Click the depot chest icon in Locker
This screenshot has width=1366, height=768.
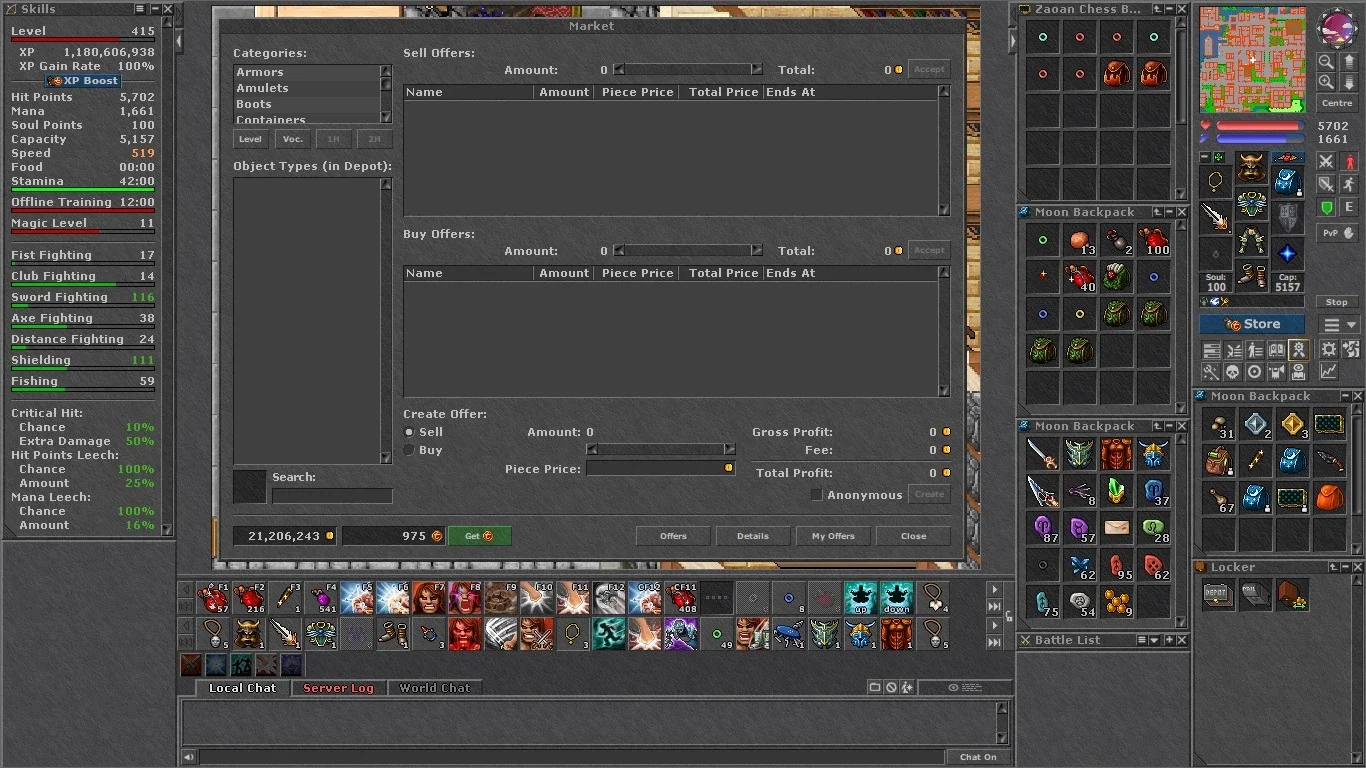pos(1216,593)
